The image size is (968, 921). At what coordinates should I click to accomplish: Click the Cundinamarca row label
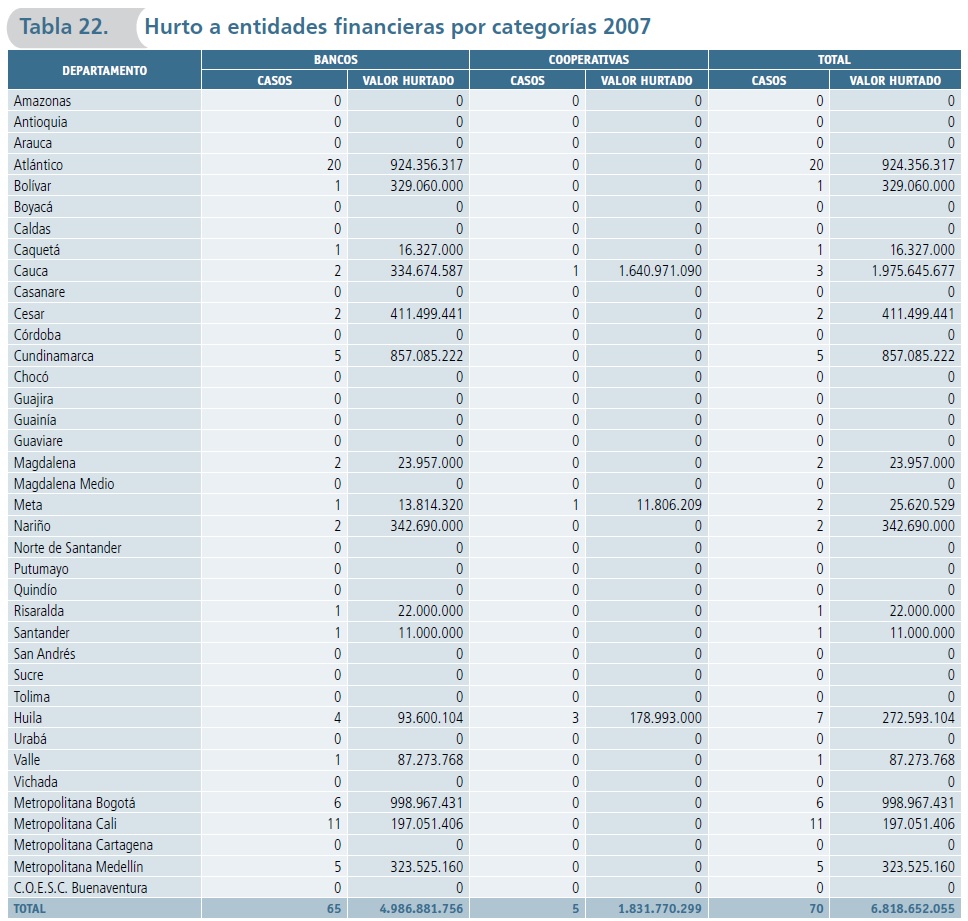click(x=54, y=356)
